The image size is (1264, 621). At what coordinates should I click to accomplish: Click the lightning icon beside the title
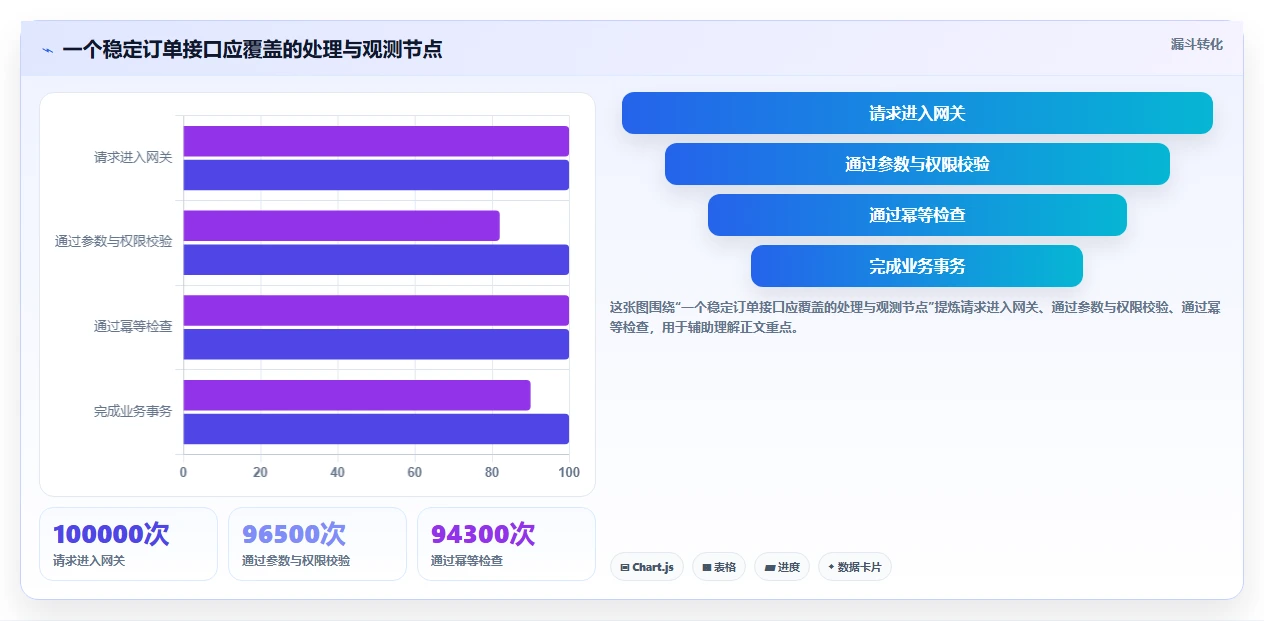47,50
